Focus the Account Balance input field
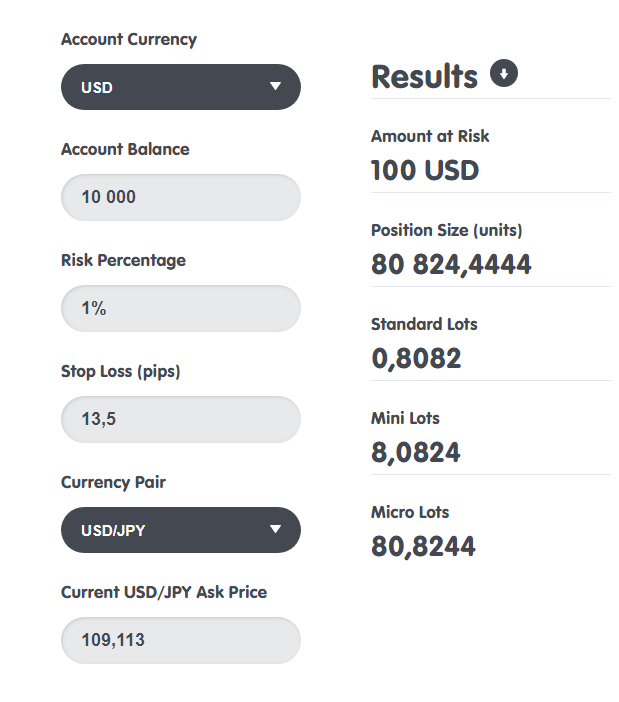The image size is (619, 702). [180, 198]
